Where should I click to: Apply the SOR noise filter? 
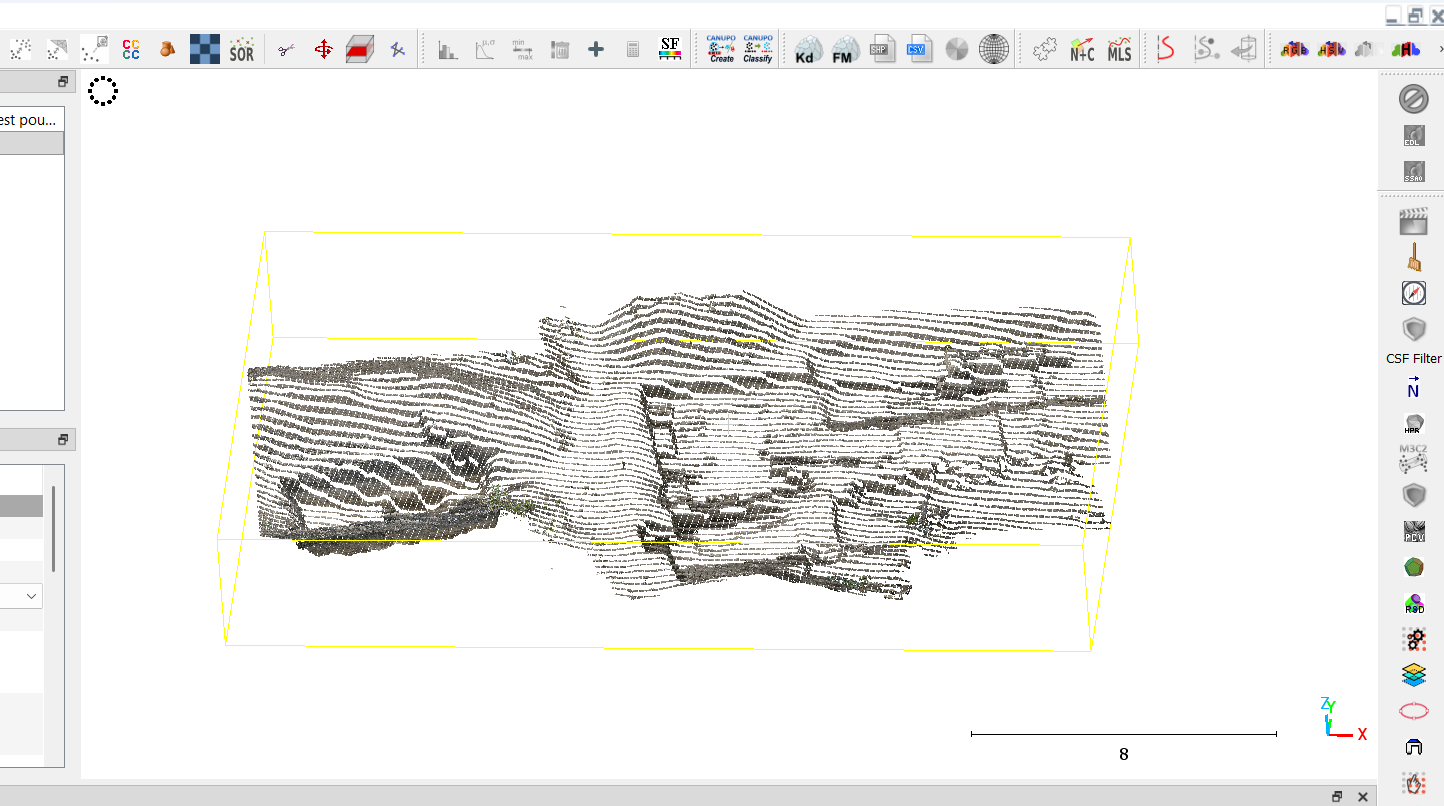click(242, 49)
